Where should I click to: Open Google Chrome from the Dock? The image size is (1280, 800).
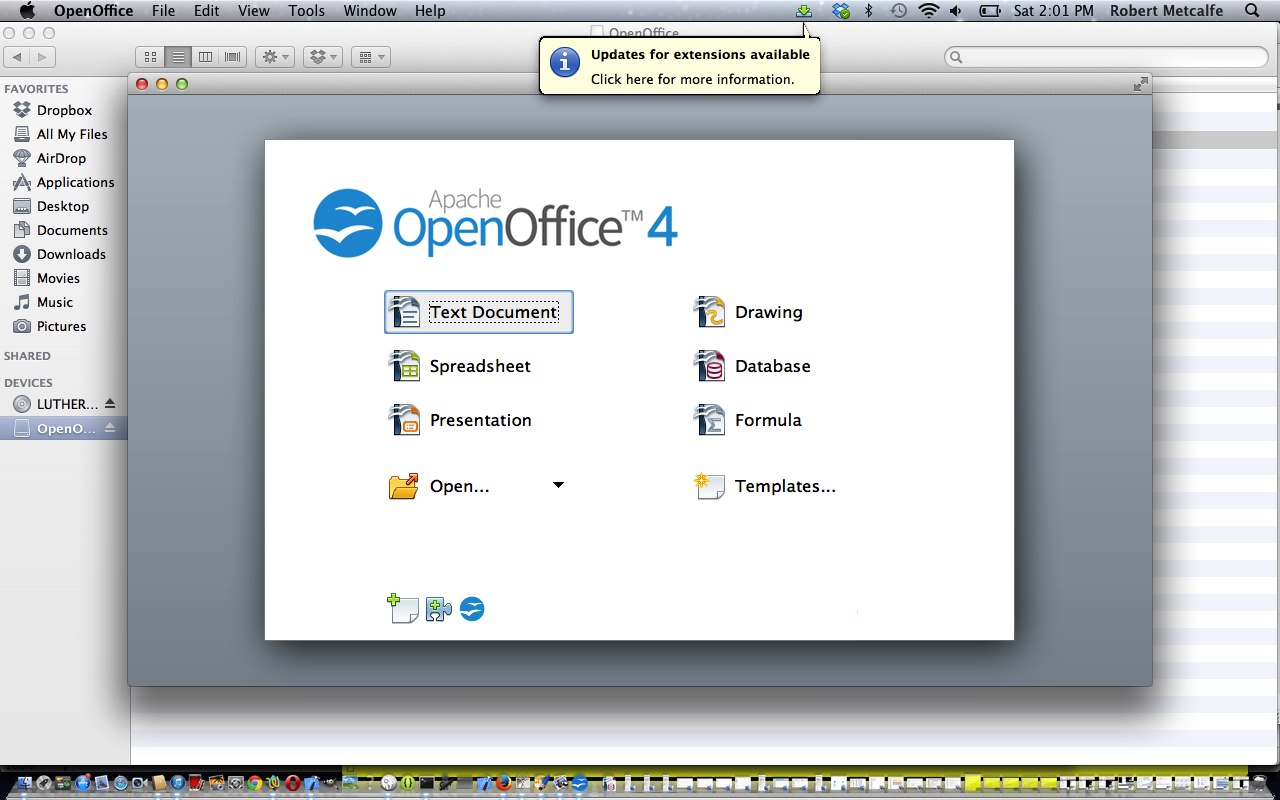tap(255, 783)
